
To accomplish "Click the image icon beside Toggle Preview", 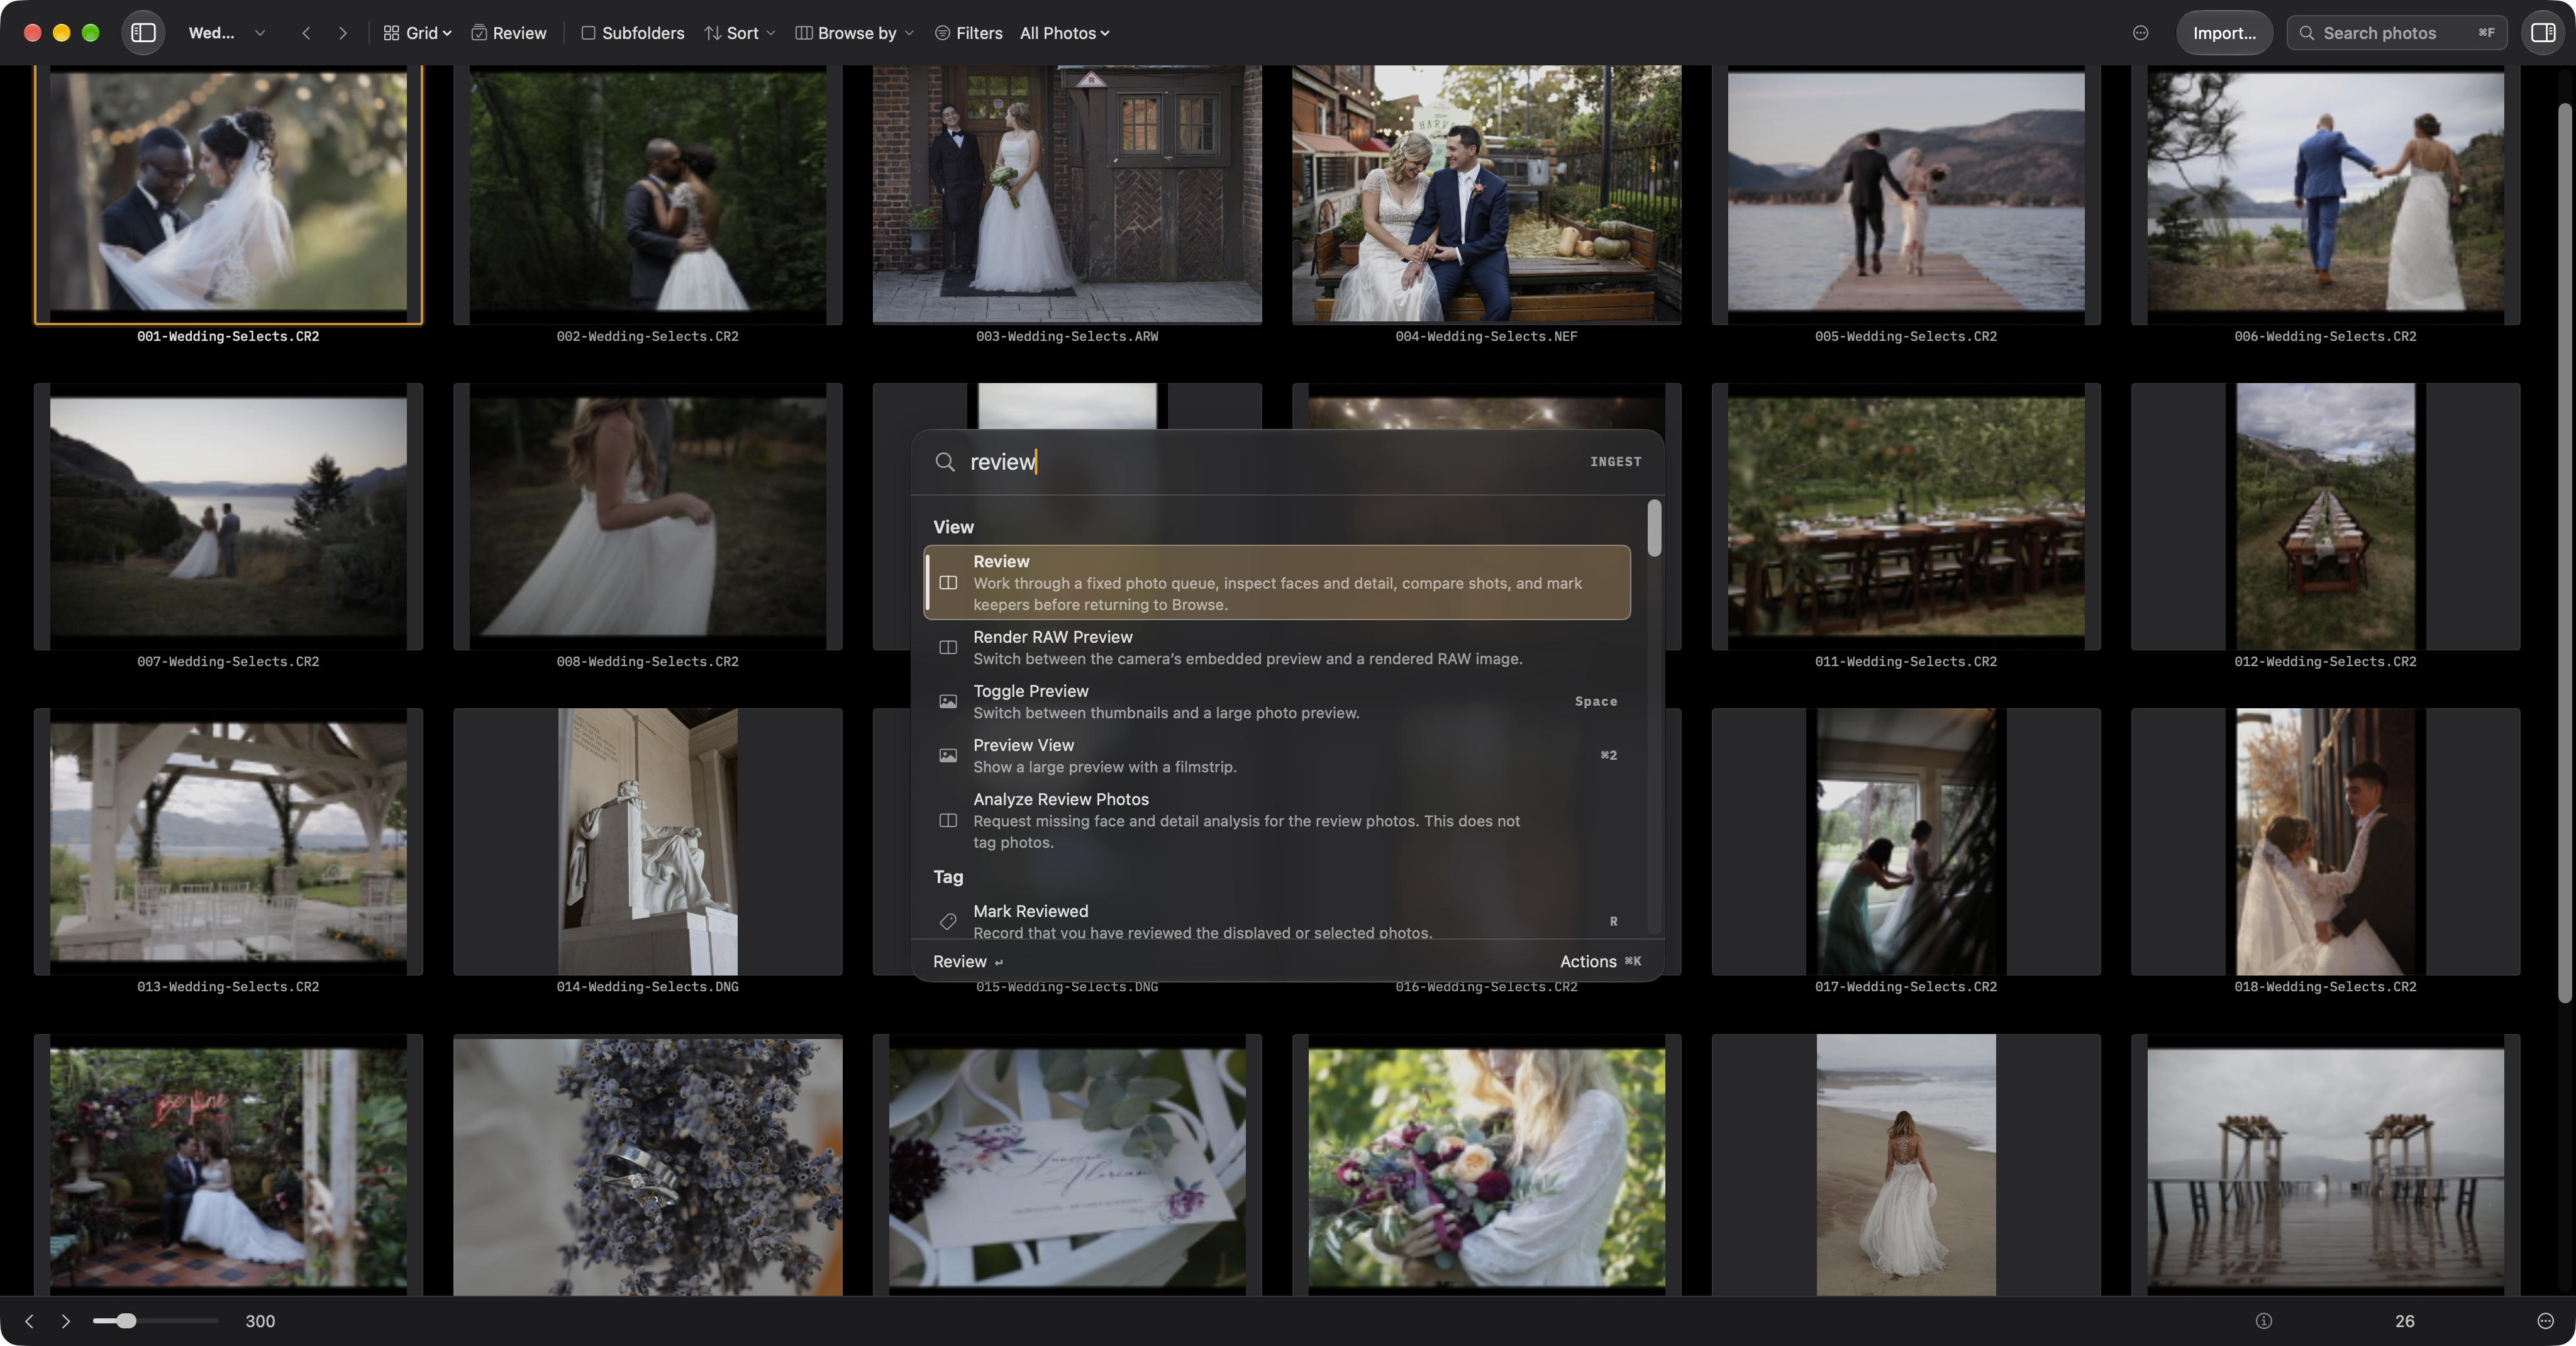I will [948, 701].
